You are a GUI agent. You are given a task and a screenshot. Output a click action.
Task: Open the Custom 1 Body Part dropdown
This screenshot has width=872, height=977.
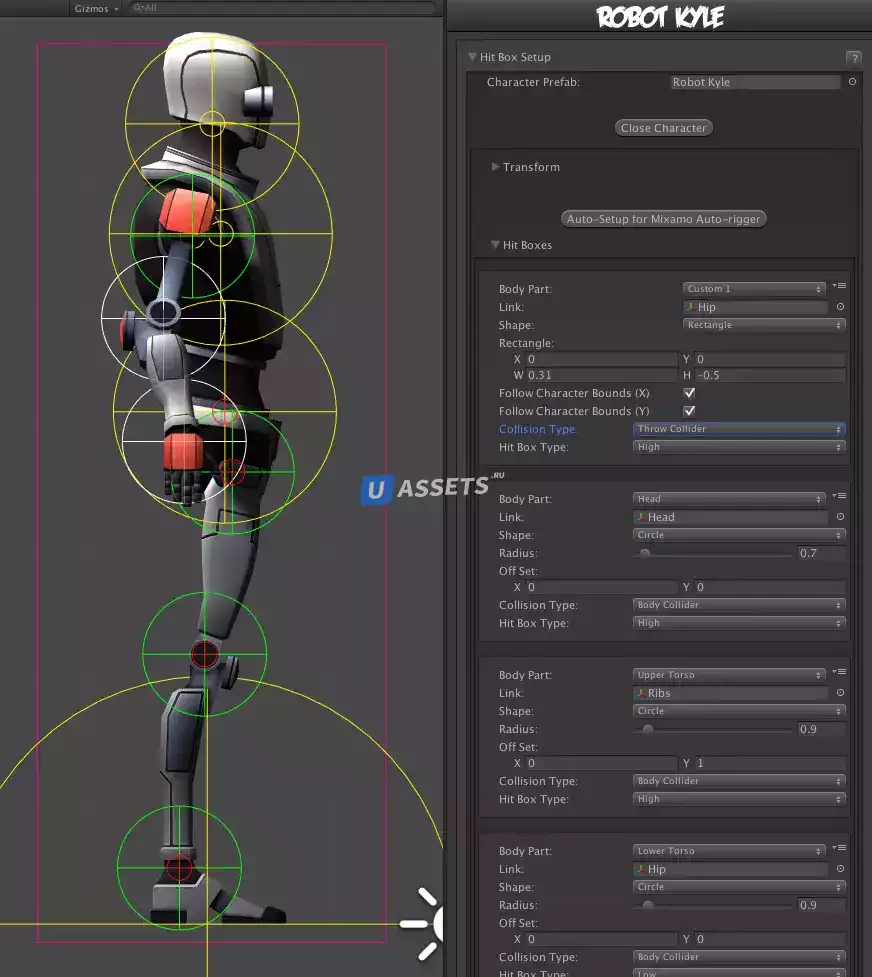tap(754, 288)
